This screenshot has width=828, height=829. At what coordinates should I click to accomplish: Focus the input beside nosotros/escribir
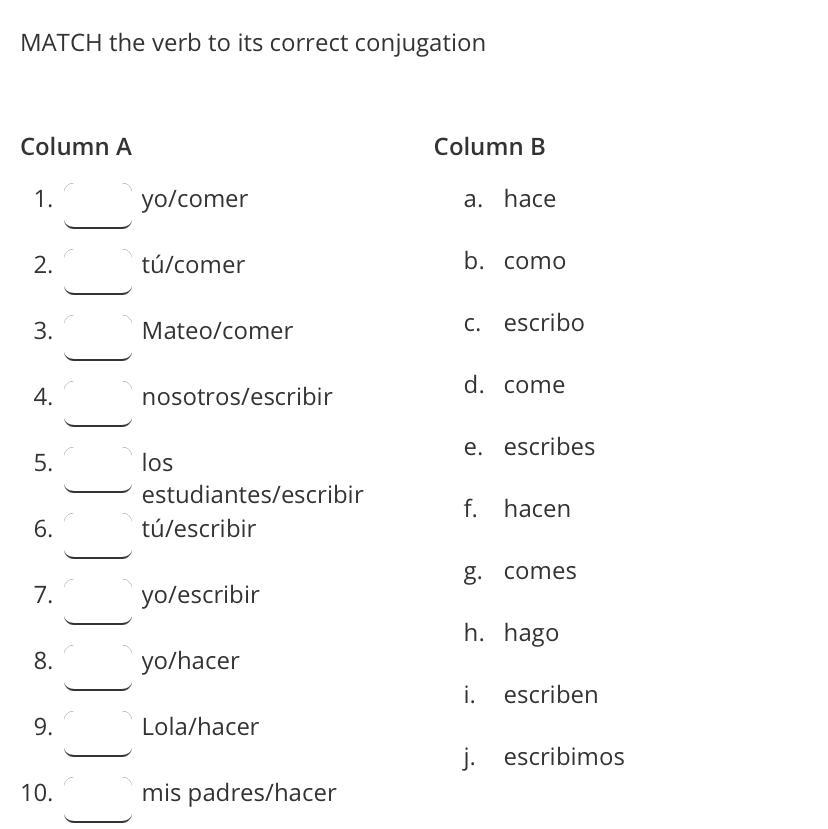(x=98, y=403)
